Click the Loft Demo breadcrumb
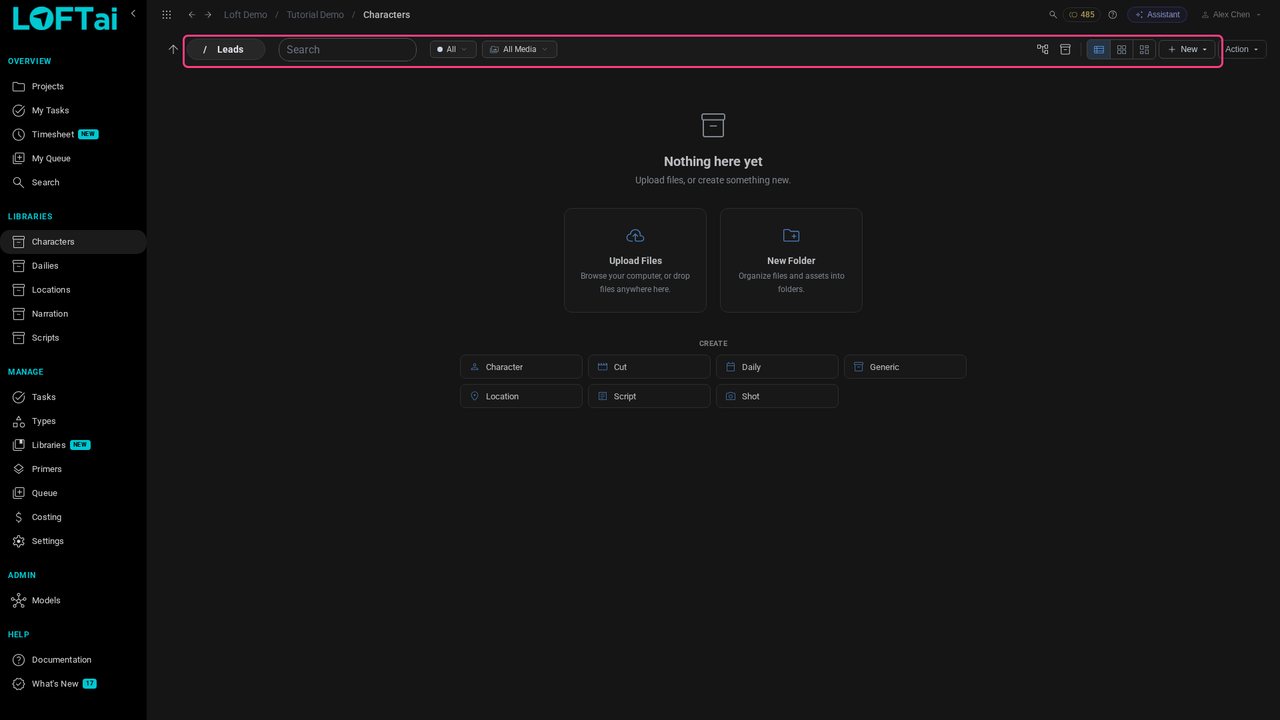The height and width of the screenshot is (720, 1280). tap(245, 15)
